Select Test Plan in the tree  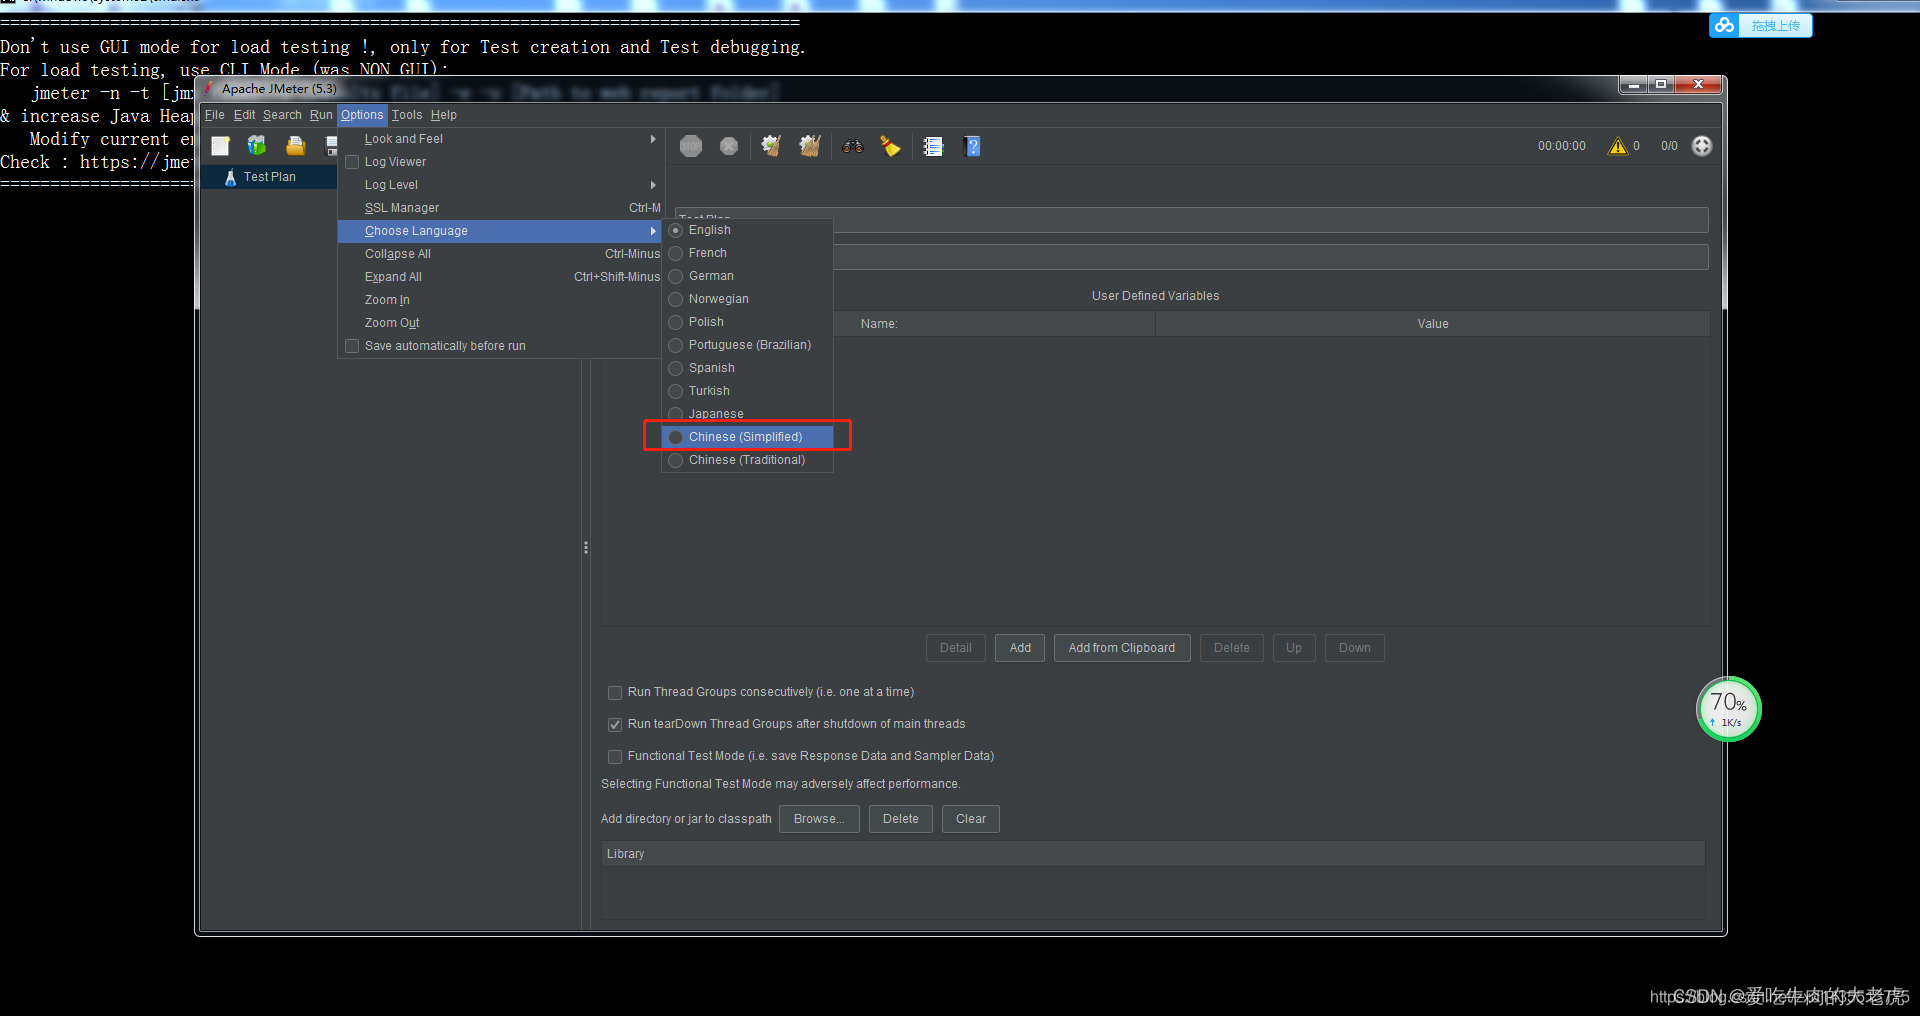click(269, 177)
